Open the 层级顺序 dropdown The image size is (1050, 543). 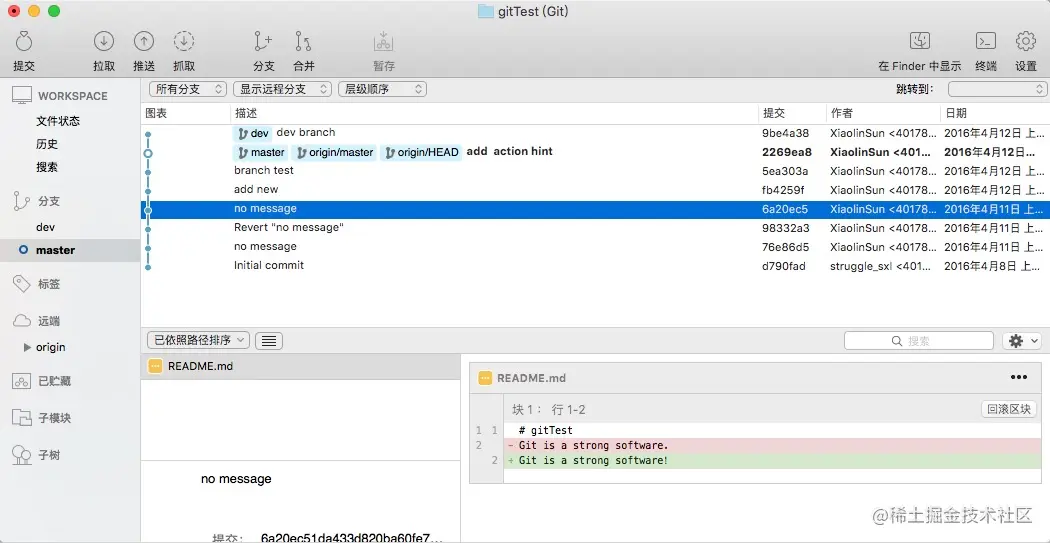[382, 89]
